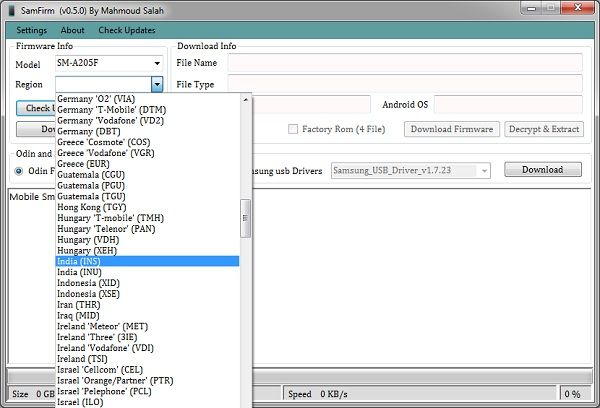Select India (INU) region
The image size is (600, 408).
[147, 272]
